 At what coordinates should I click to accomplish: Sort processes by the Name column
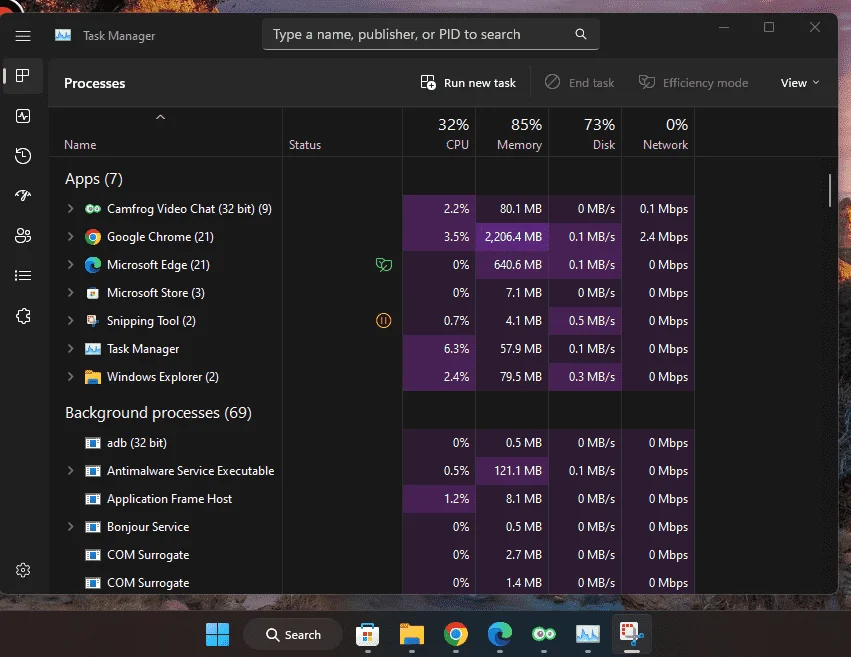pos(166,132)
